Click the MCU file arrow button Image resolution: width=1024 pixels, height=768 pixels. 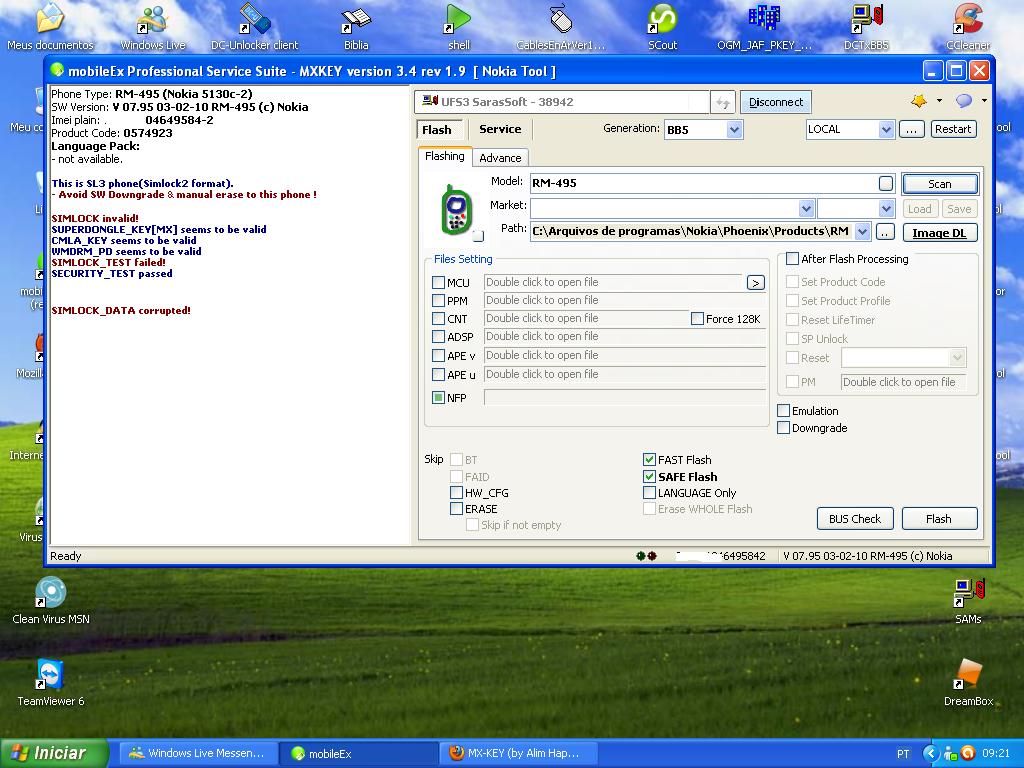(x=756, y=283)
